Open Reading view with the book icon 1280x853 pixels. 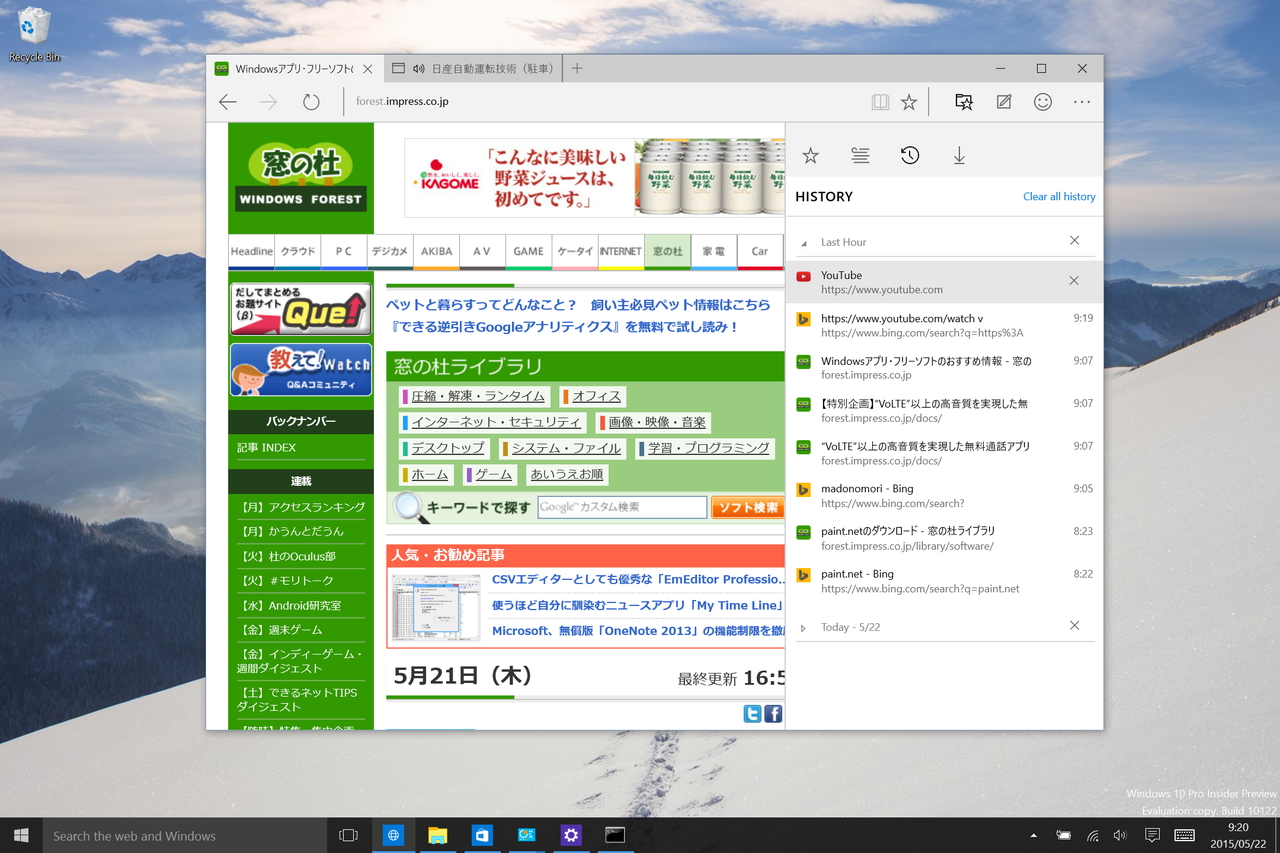pyautogui.click(x=881, y=101)
